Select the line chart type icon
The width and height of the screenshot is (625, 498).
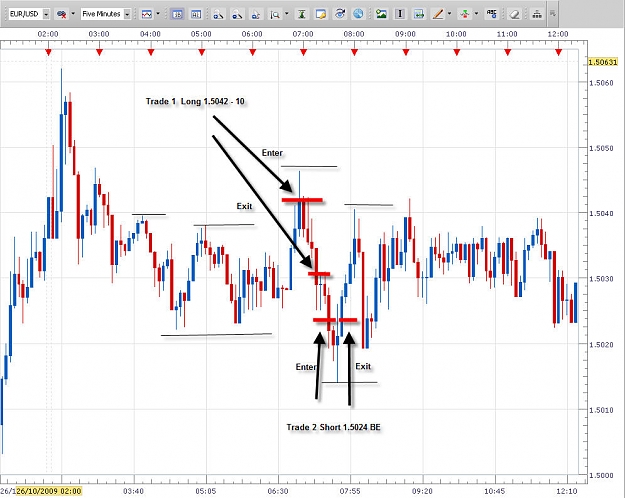[x=147, y=14]
